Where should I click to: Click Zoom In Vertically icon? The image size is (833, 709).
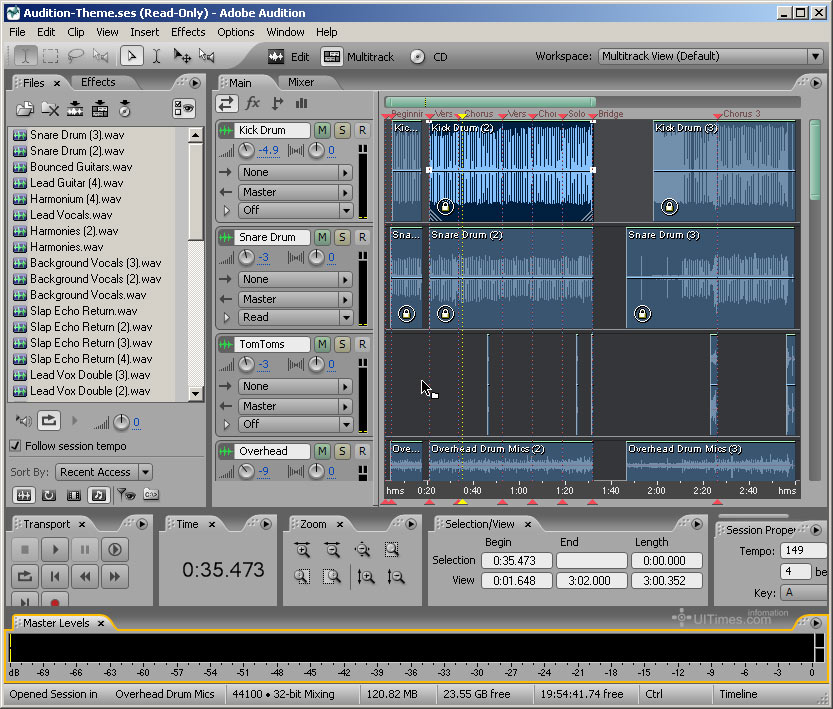pos(366,577)
